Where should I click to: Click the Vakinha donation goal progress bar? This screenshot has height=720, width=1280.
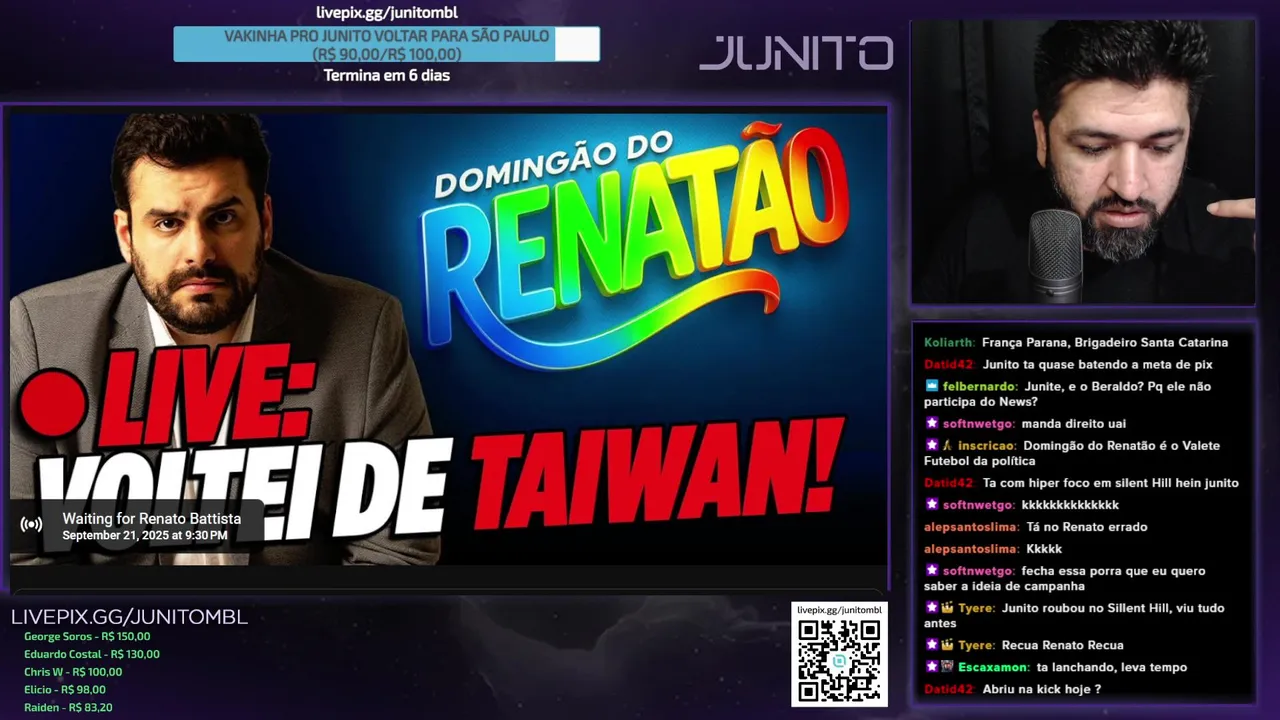tap(386, 44)
